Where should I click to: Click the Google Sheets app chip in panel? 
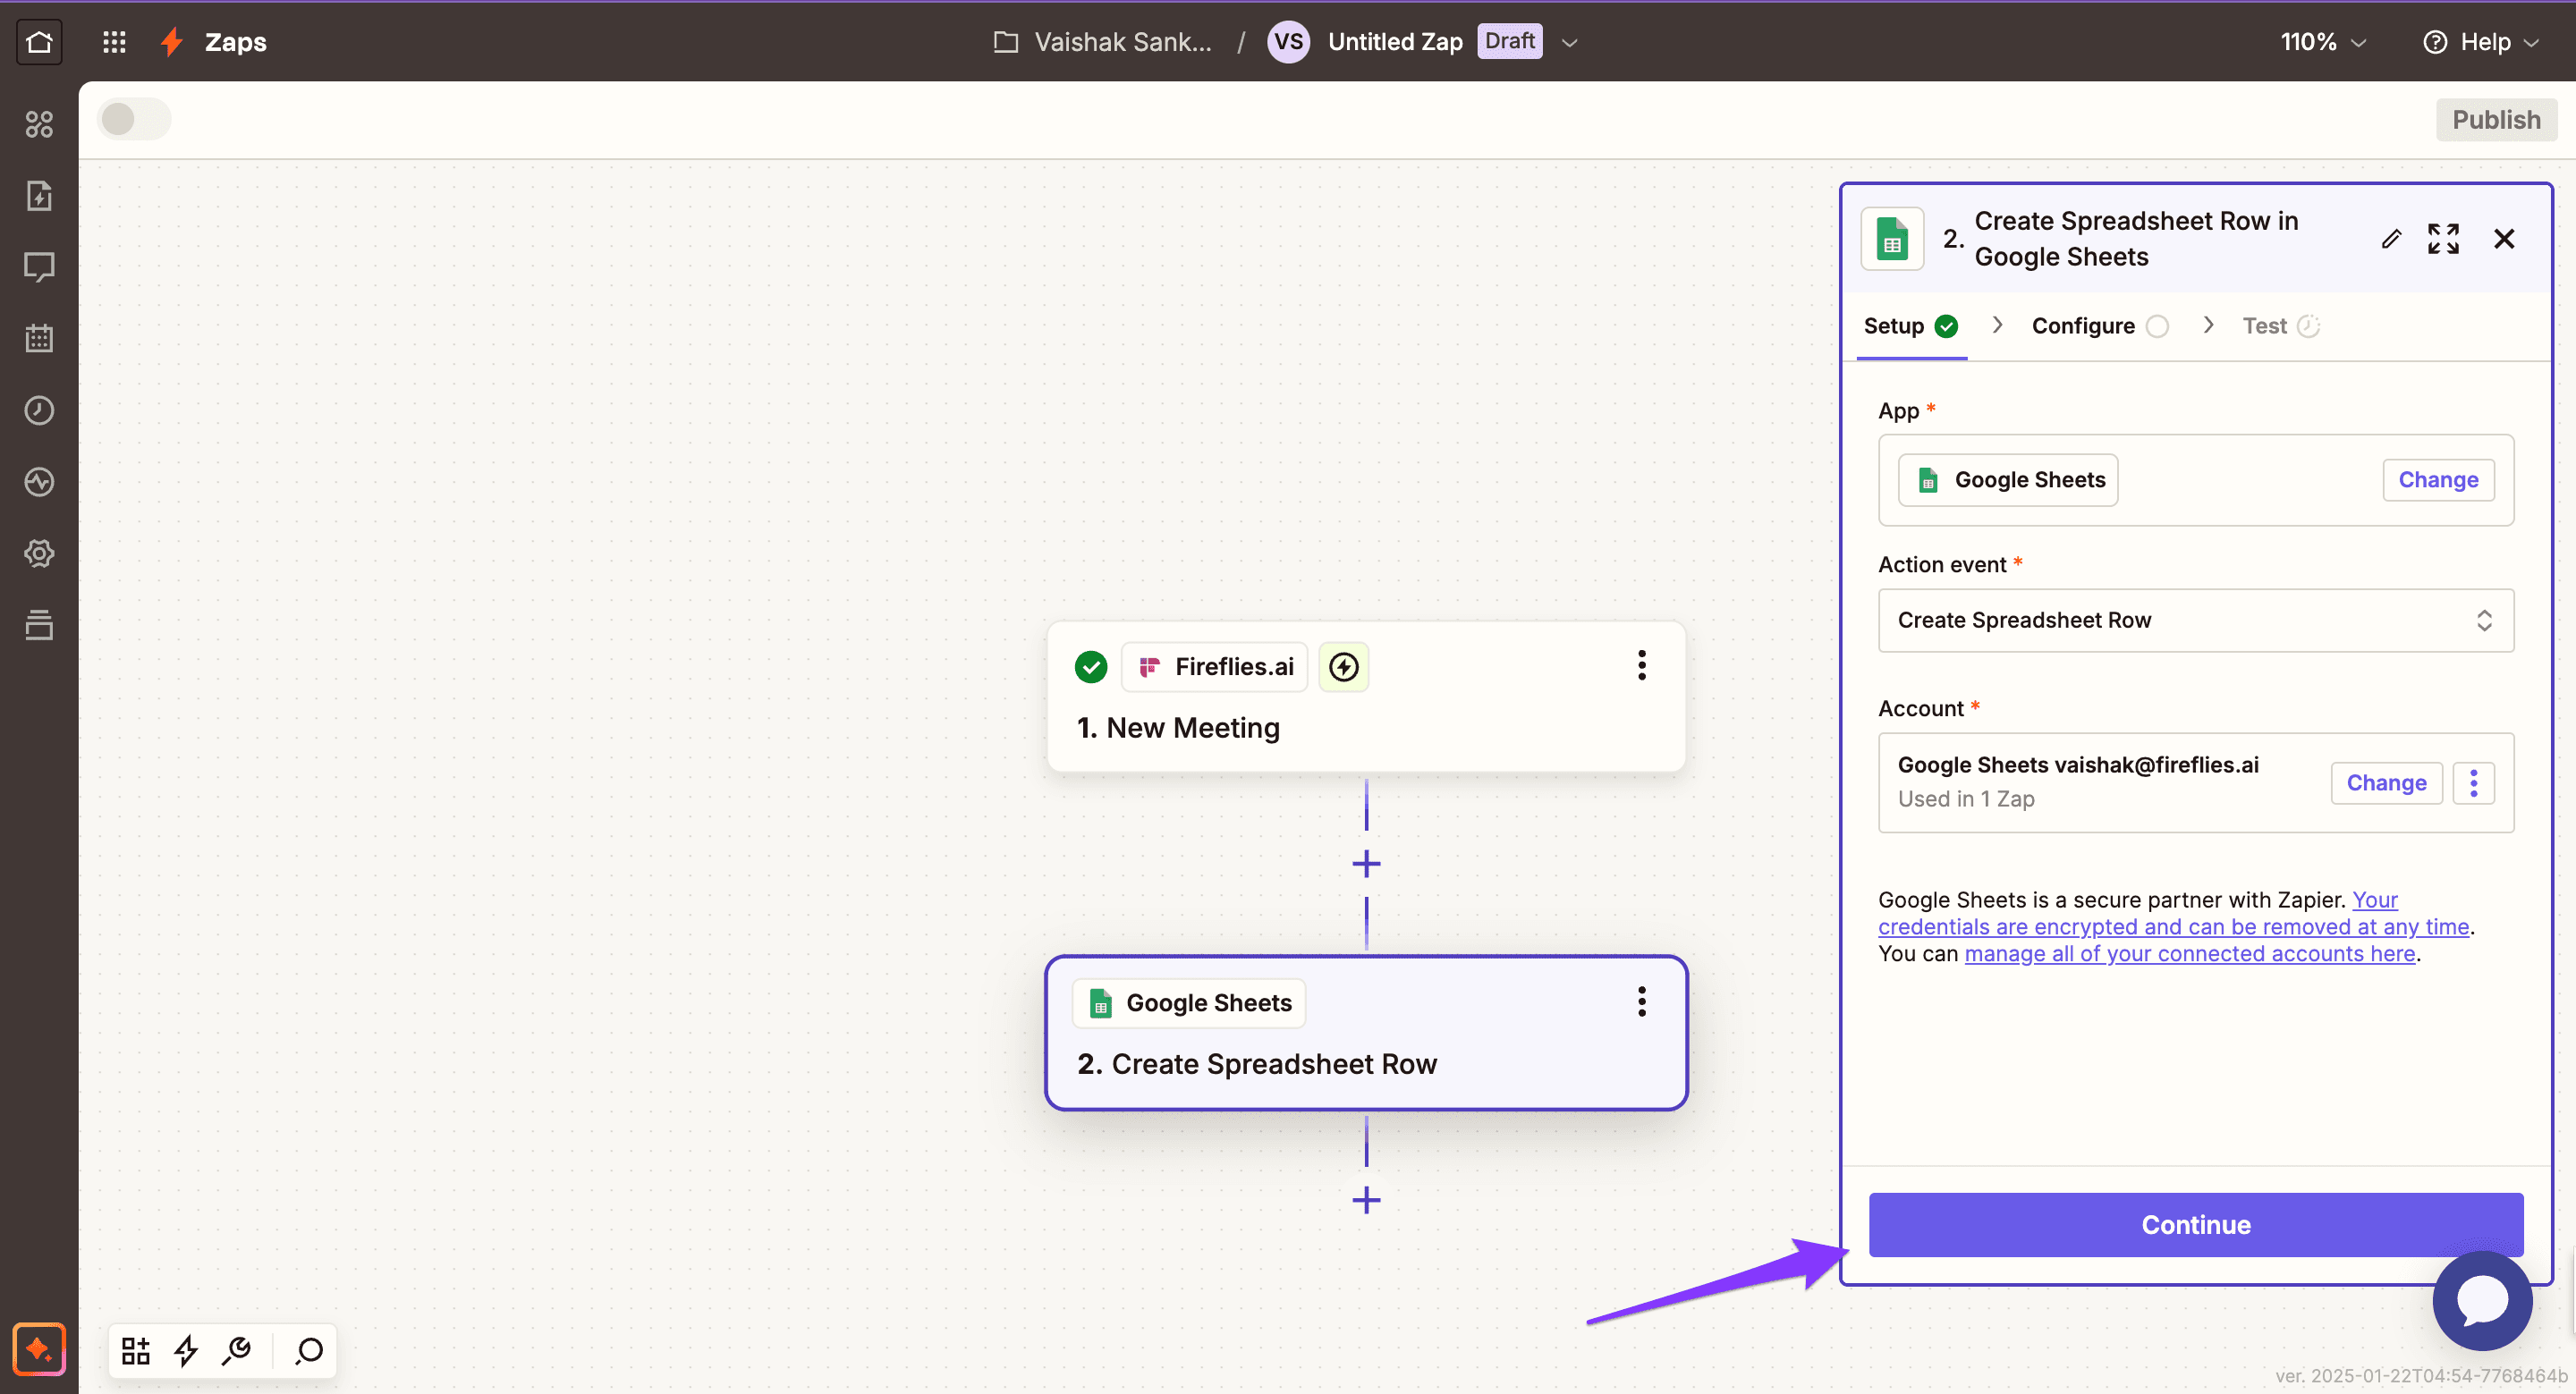pos(2008,480)
